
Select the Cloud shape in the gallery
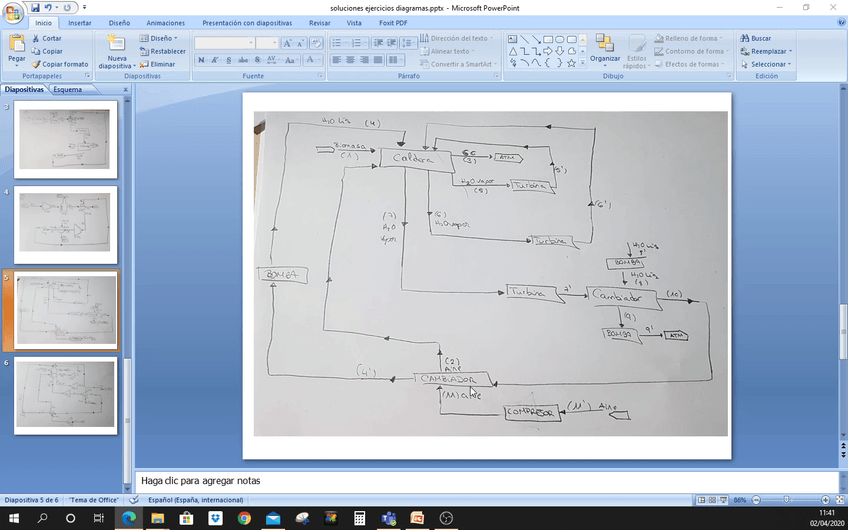pyautogui.click(x=572, y=51)
